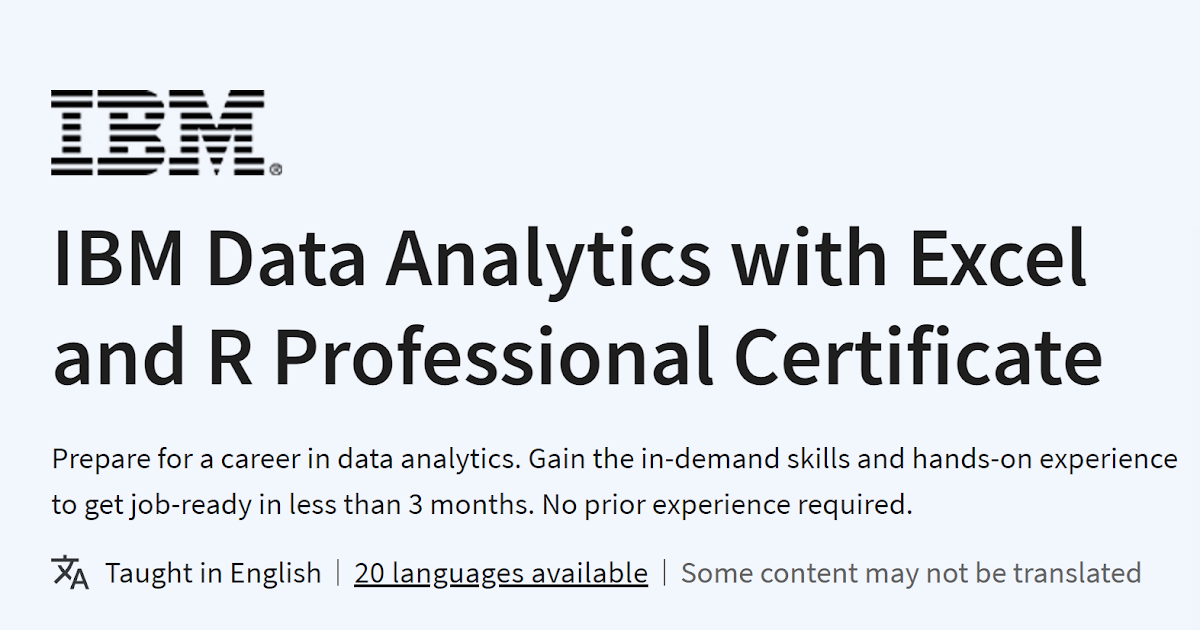Screen dimensions: 1200x630
Task: Click the "Taught in English" label
Action: [x=213, y=573]
